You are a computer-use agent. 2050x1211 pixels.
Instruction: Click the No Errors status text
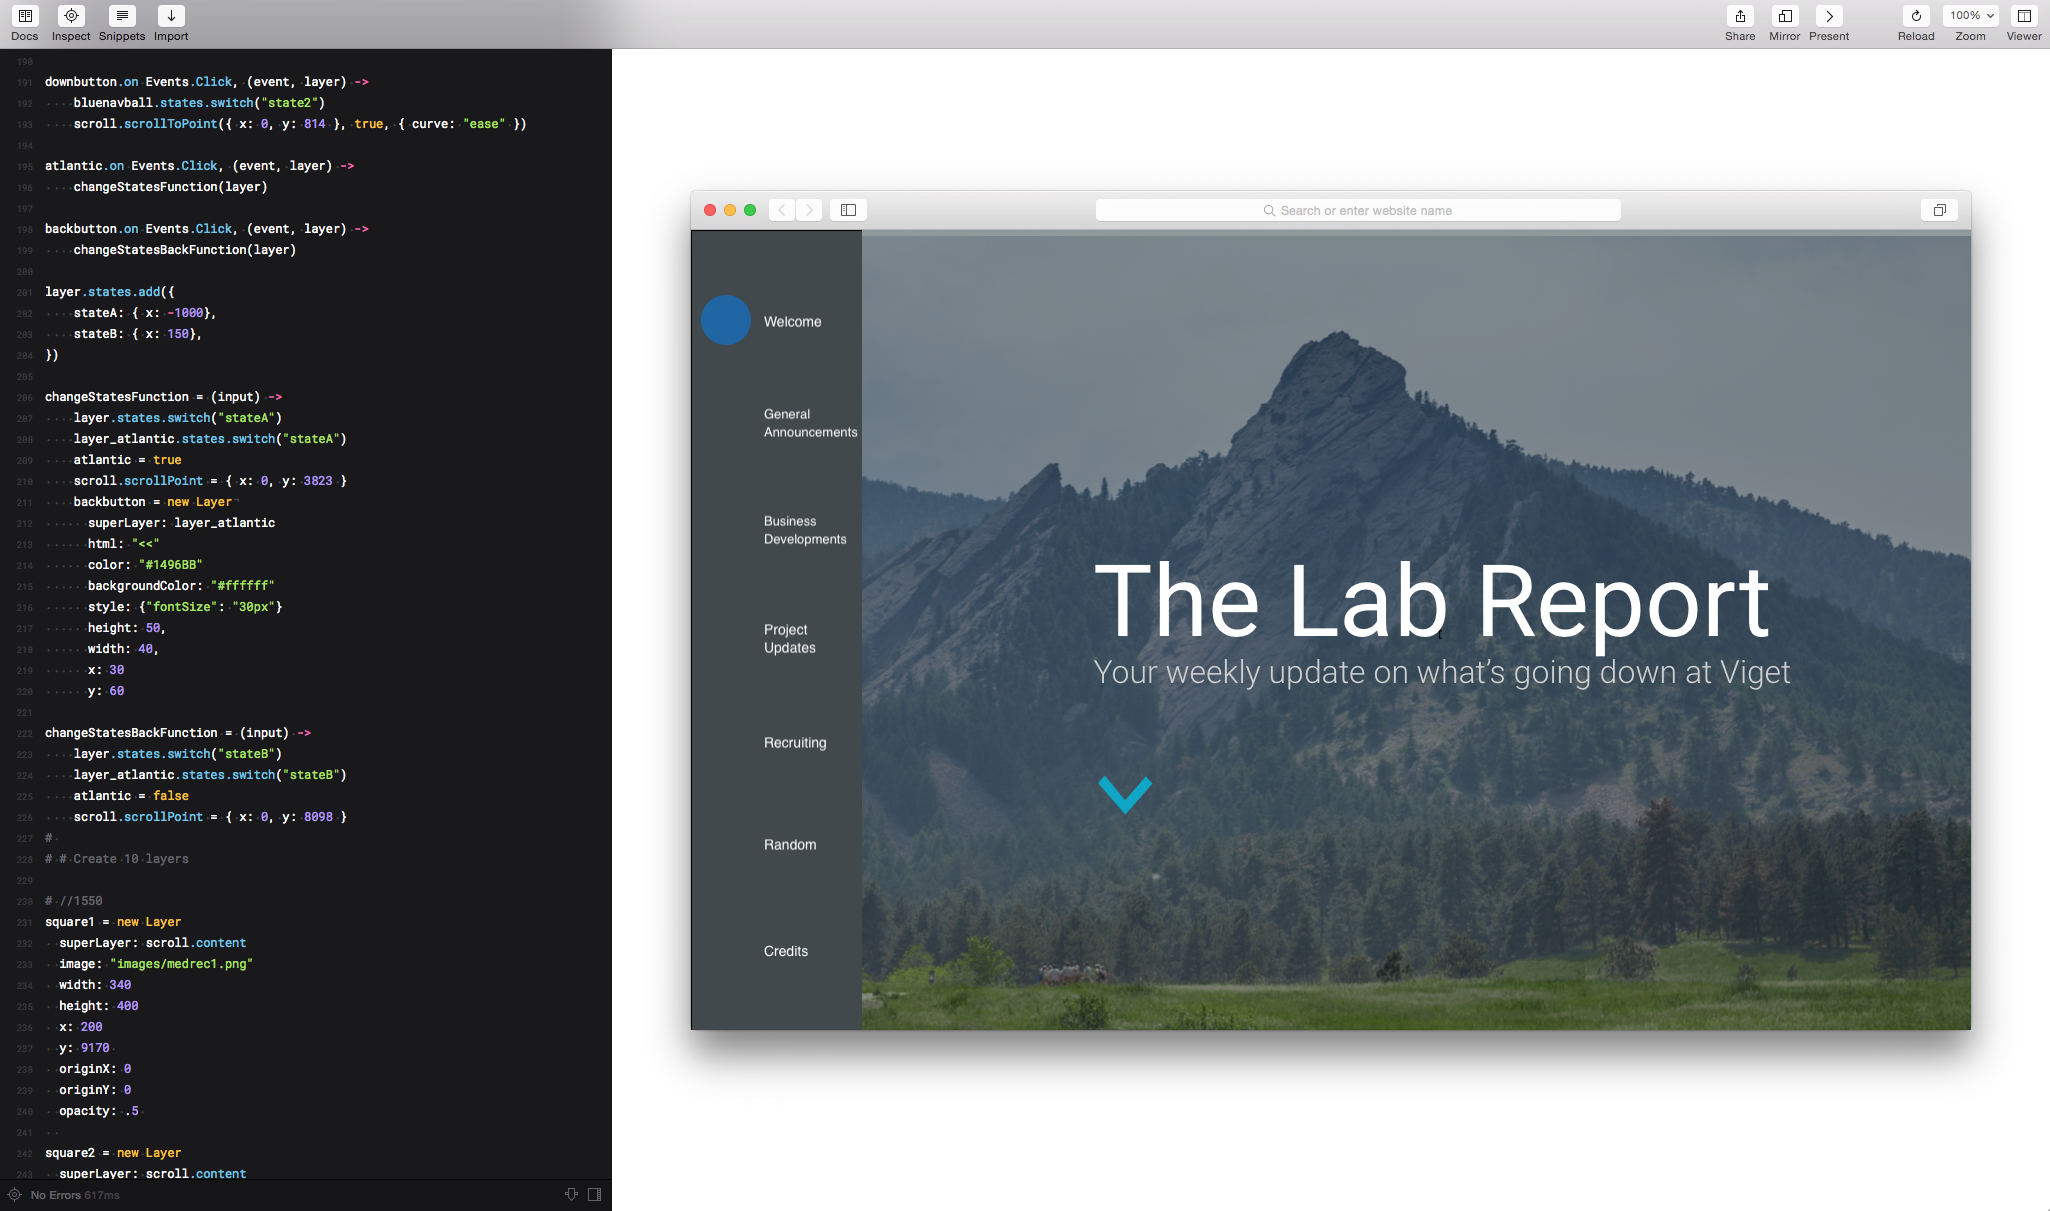click(56, 1195)
